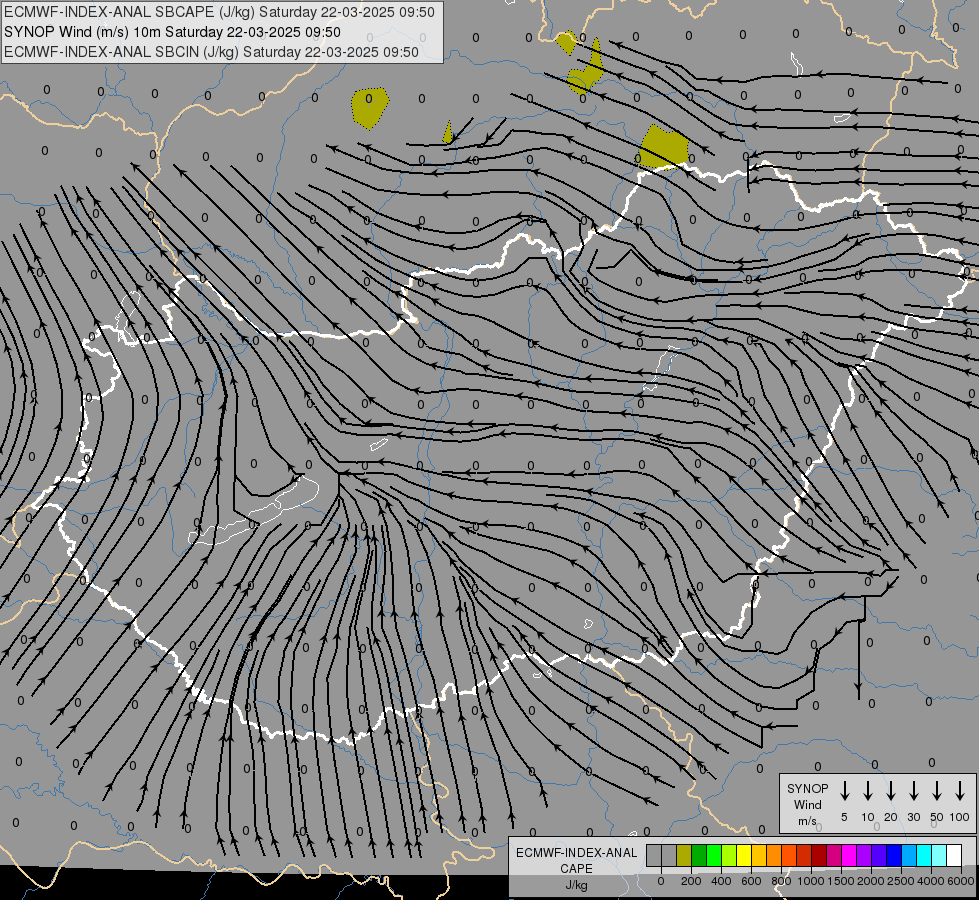Select the amber CAPE legend swatch
The width and height of the screenshot is (979, 900).
[x=759, y=856]
